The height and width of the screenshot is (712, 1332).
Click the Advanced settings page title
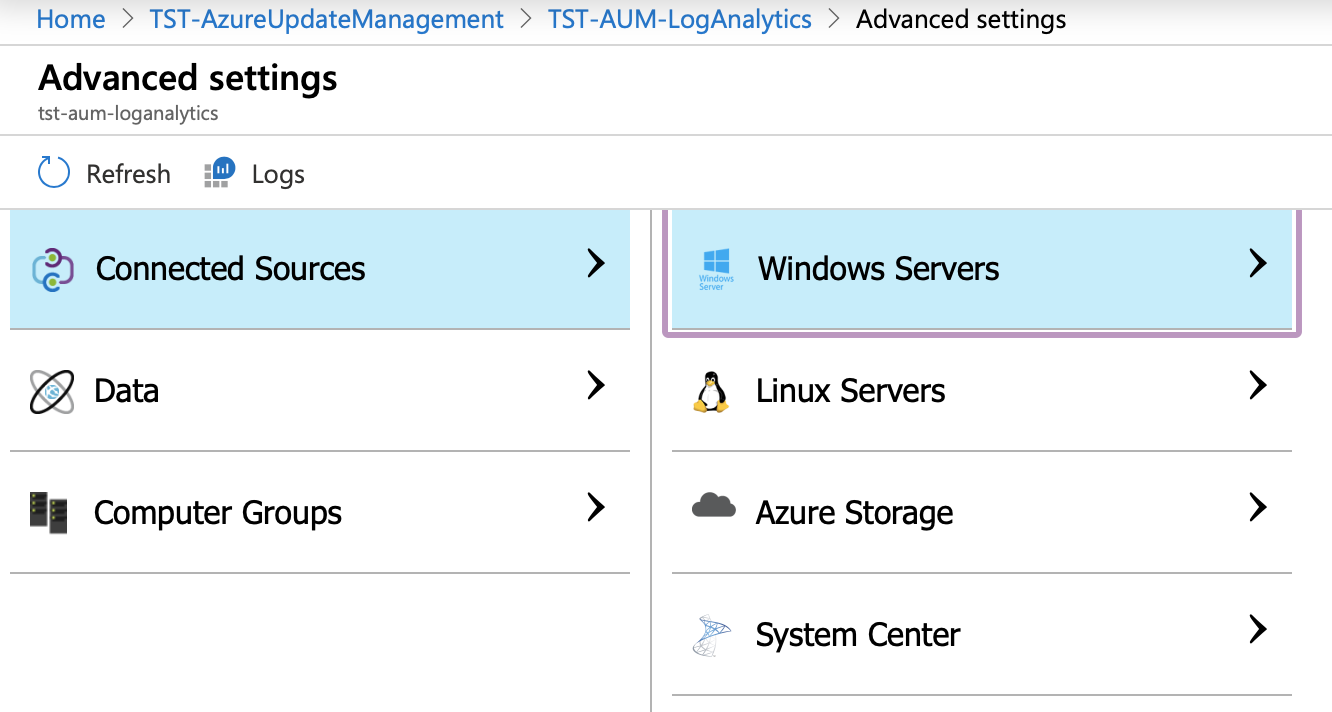[x=188, y=78]
